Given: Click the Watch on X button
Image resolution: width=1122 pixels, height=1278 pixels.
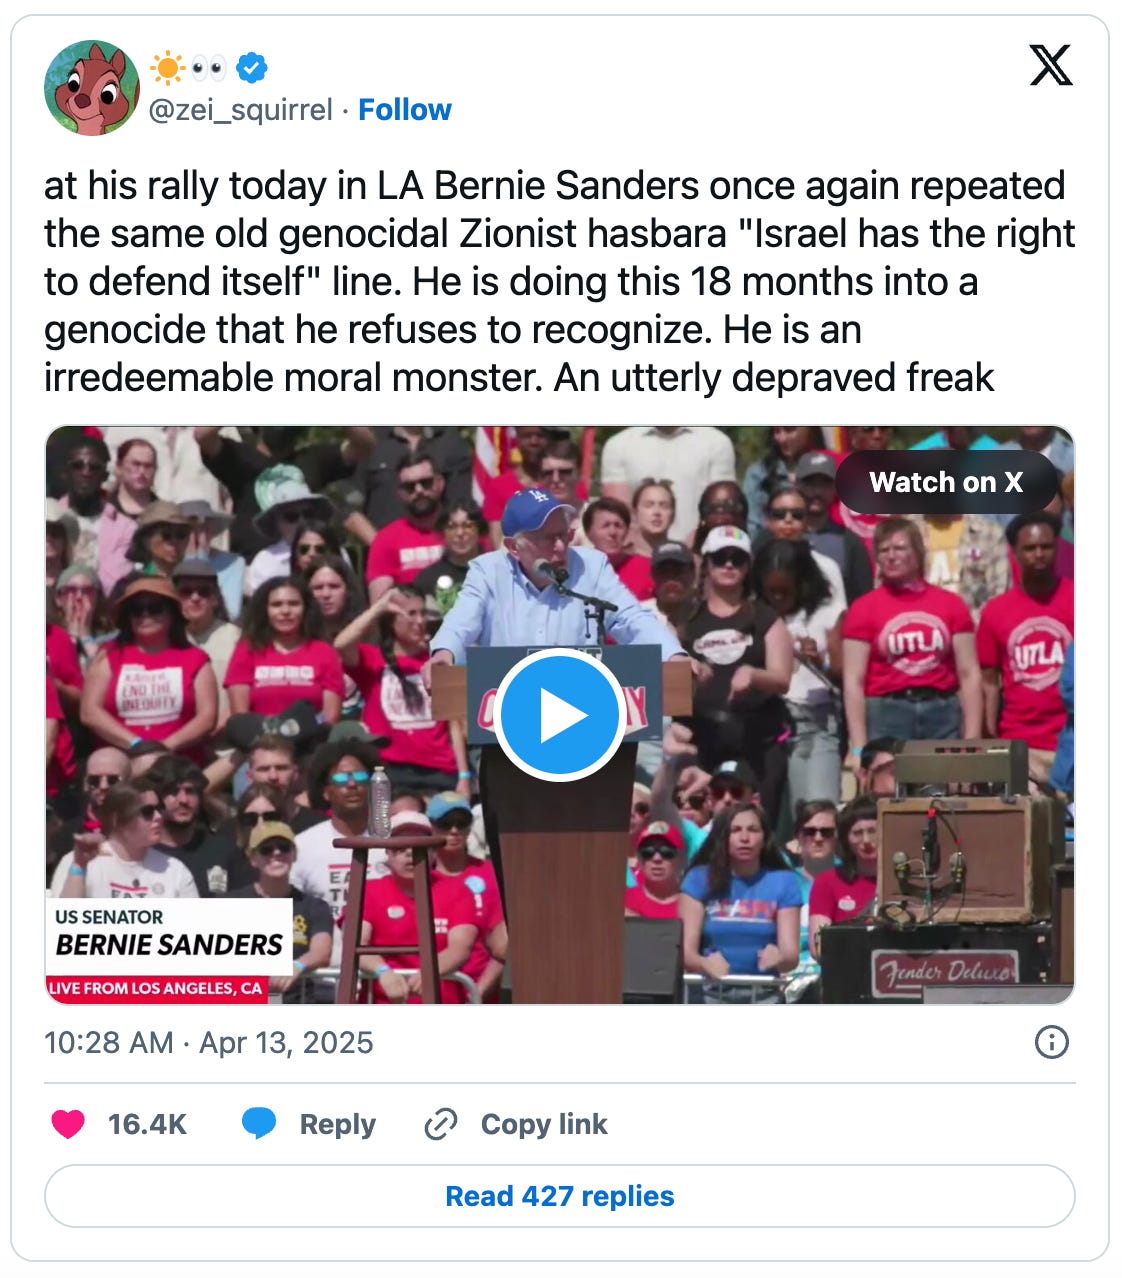Looking at the screenshot, I should coord(945,482).
